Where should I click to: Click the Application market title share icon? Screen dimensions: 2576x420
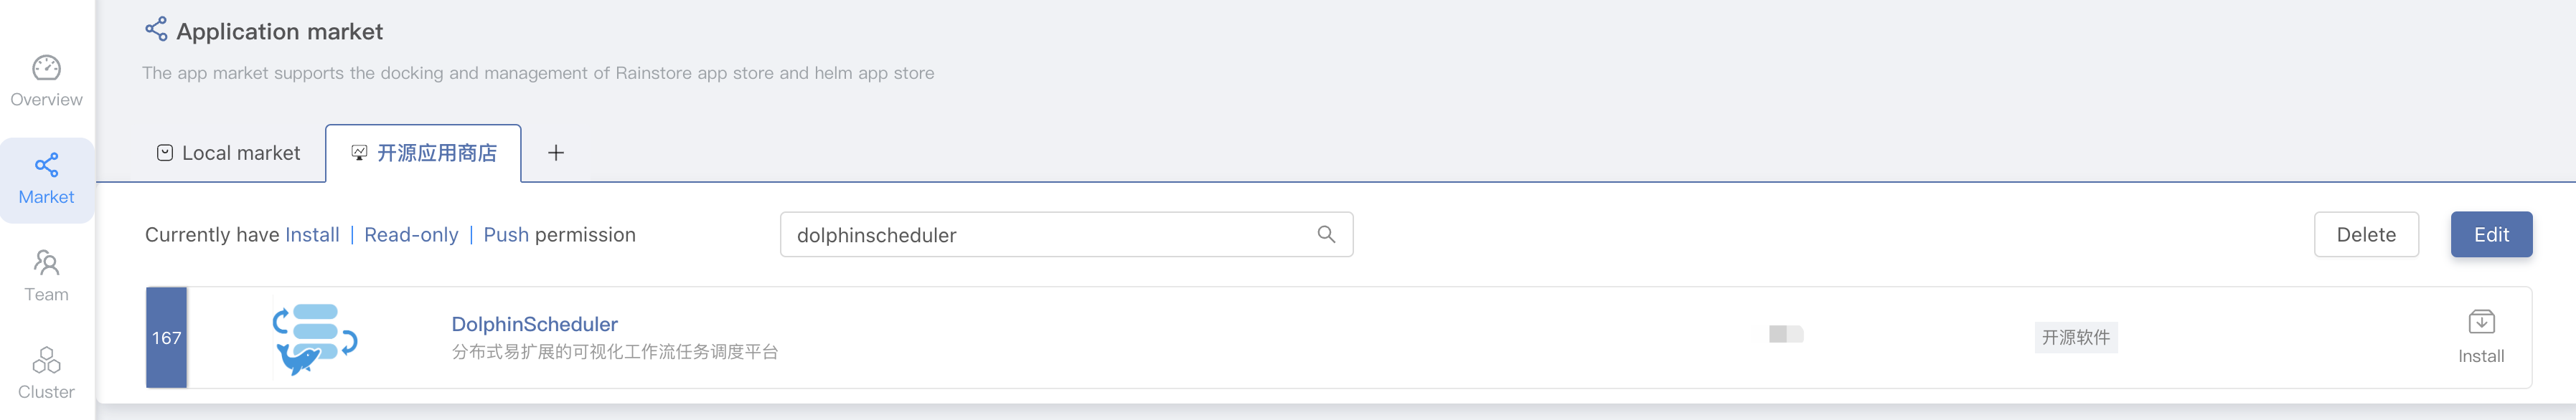coord(156,29)
